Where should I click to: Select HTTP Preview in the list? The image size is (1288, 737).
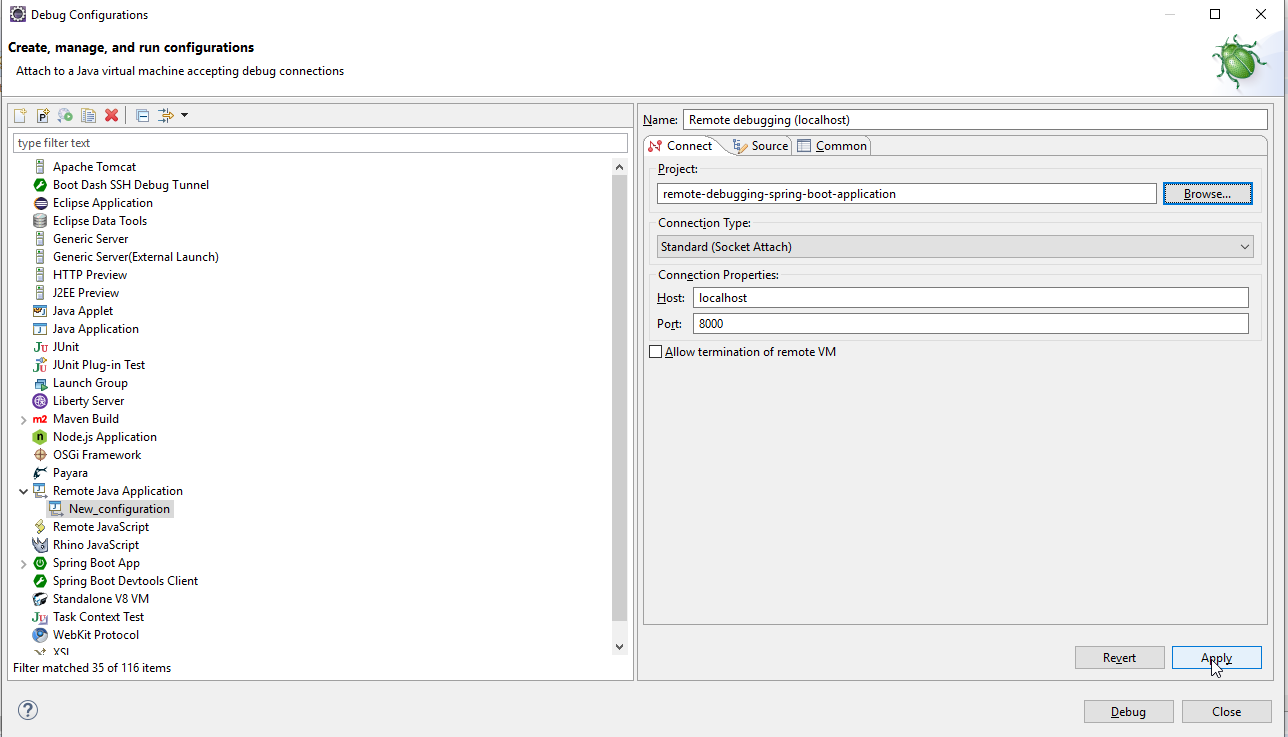tap(90, 275)
